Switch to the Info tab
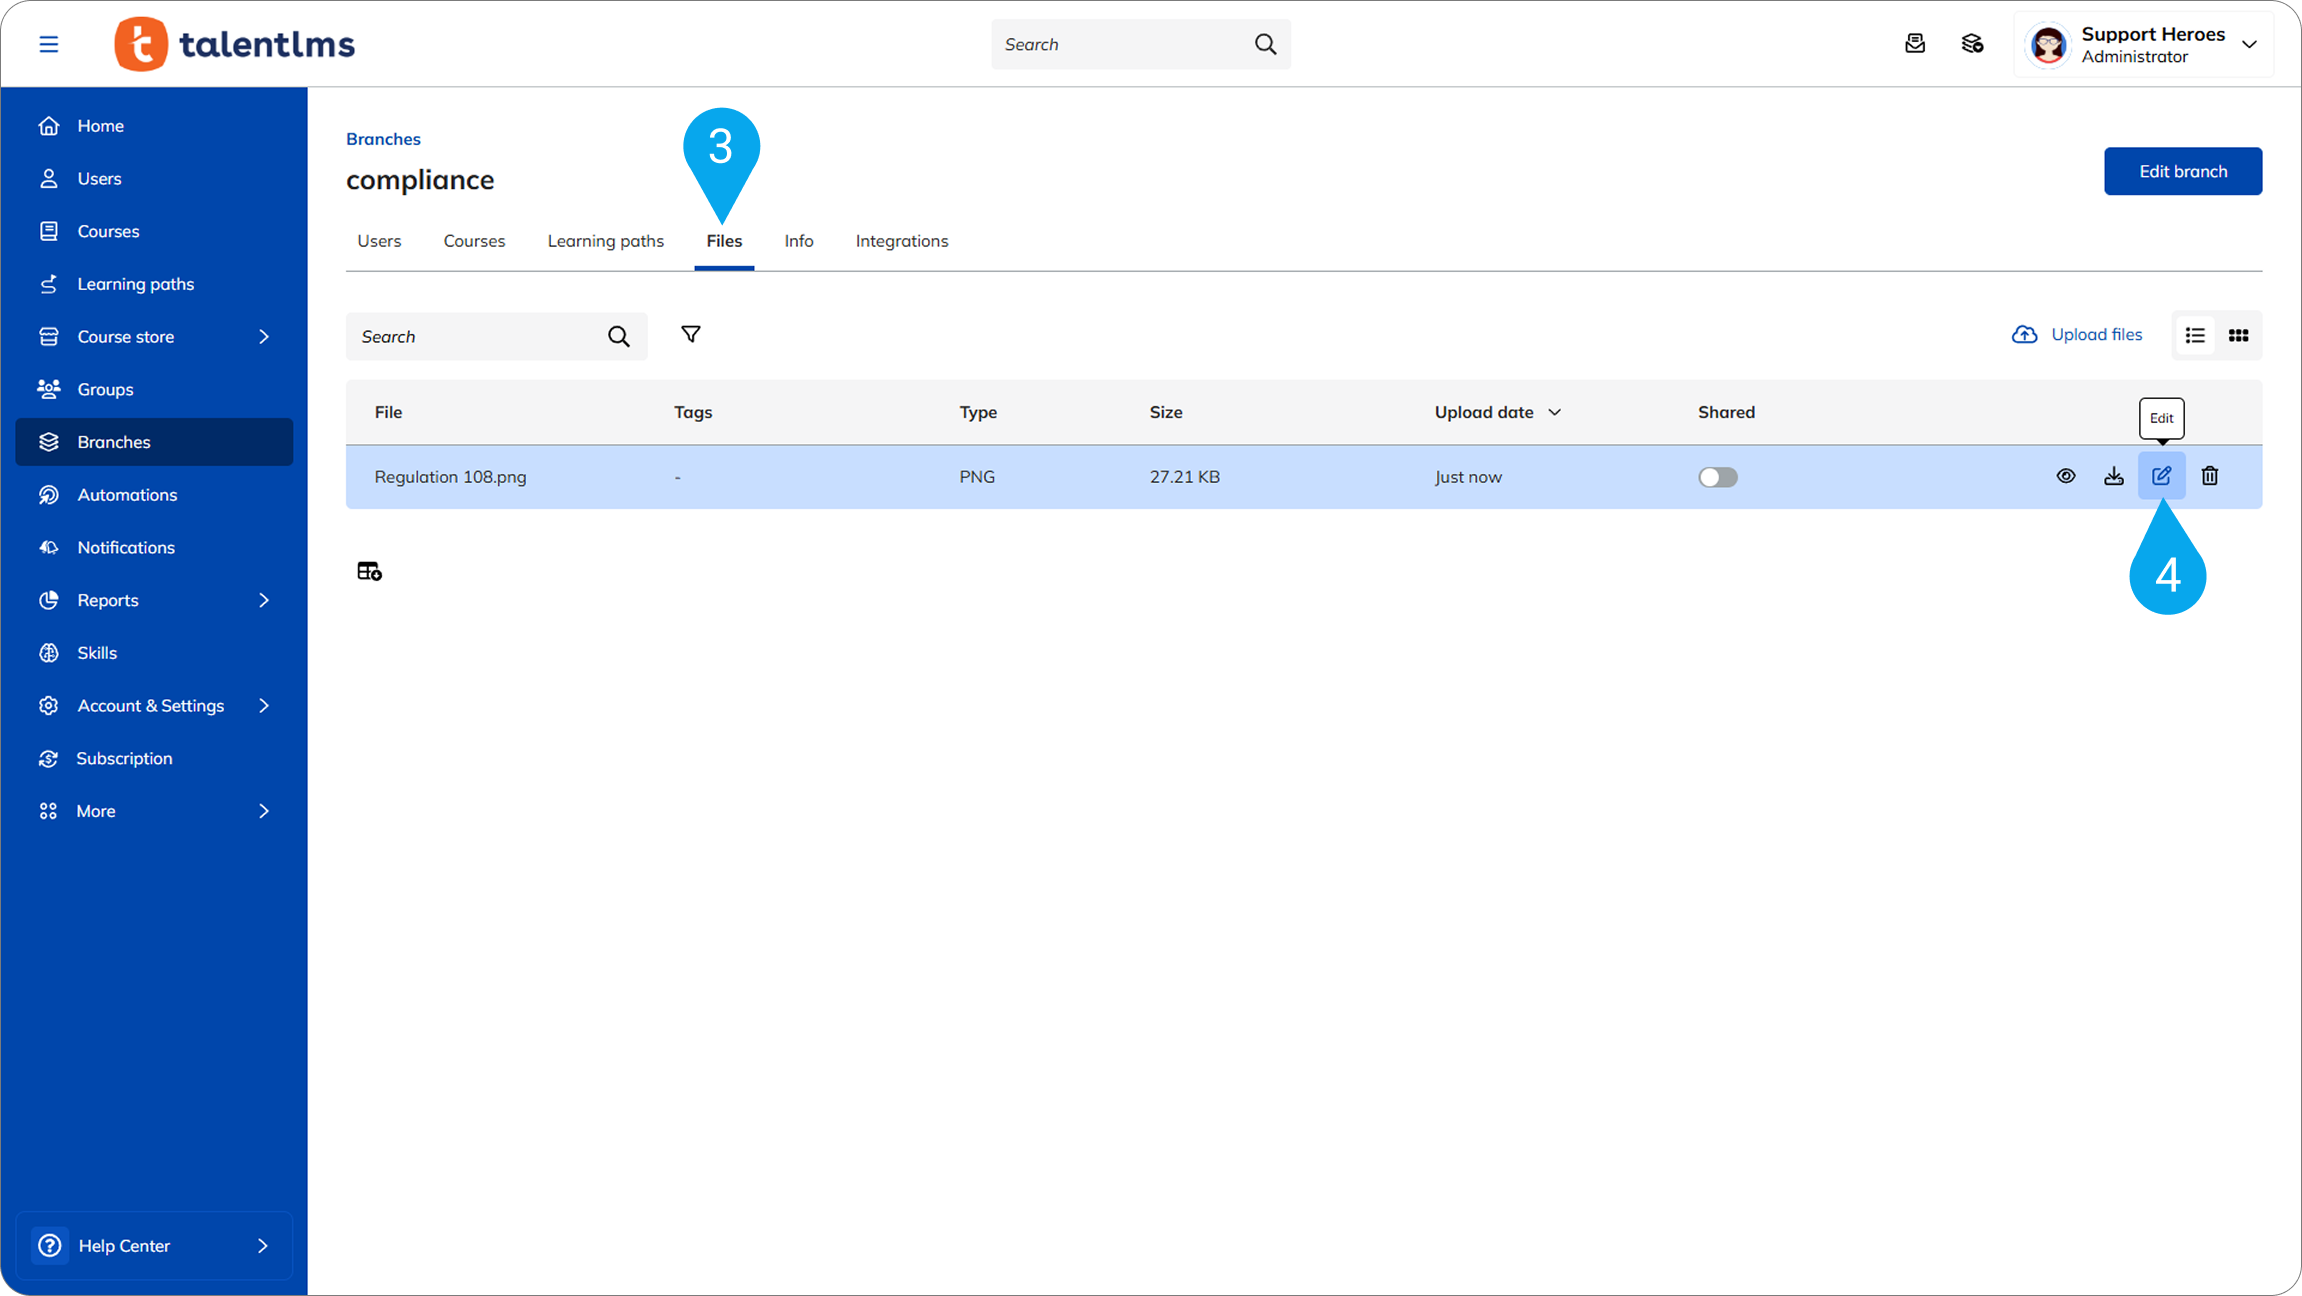The height and width of the screenshot is (1296, 2302). pyautogui.click(x=798, y=241)
